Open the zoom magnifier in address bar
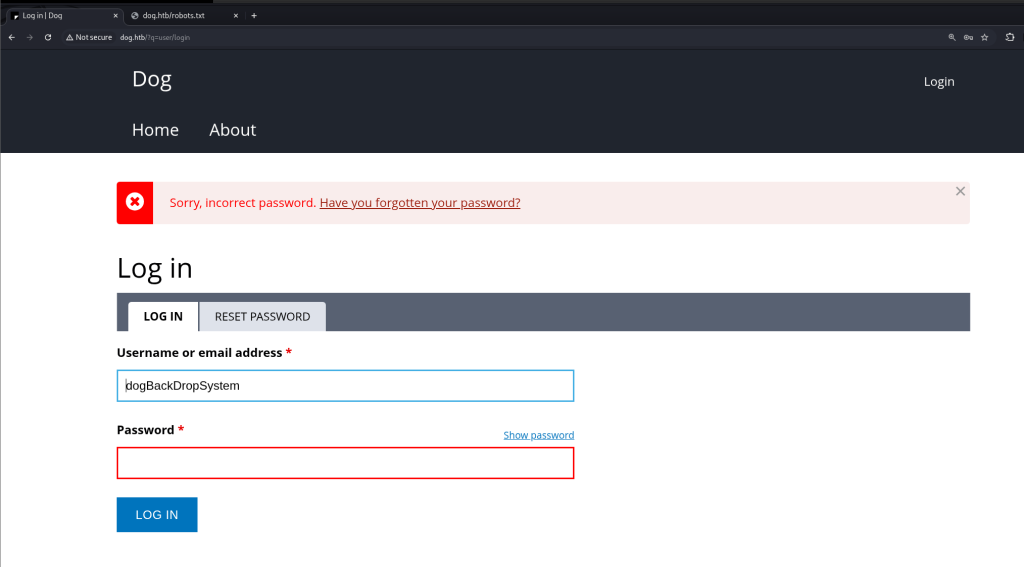Screen dimensions: 1024x567 [x=951, y=37]
